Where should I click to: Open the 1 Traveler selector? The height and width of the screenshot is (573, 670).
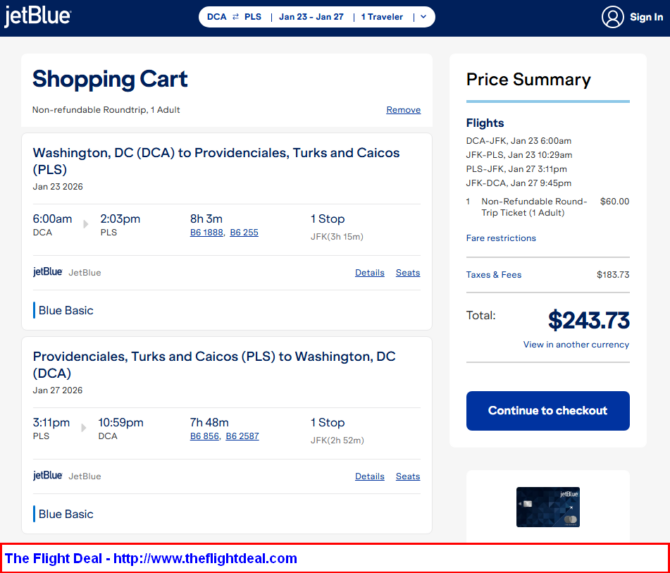tap(382, 17)
